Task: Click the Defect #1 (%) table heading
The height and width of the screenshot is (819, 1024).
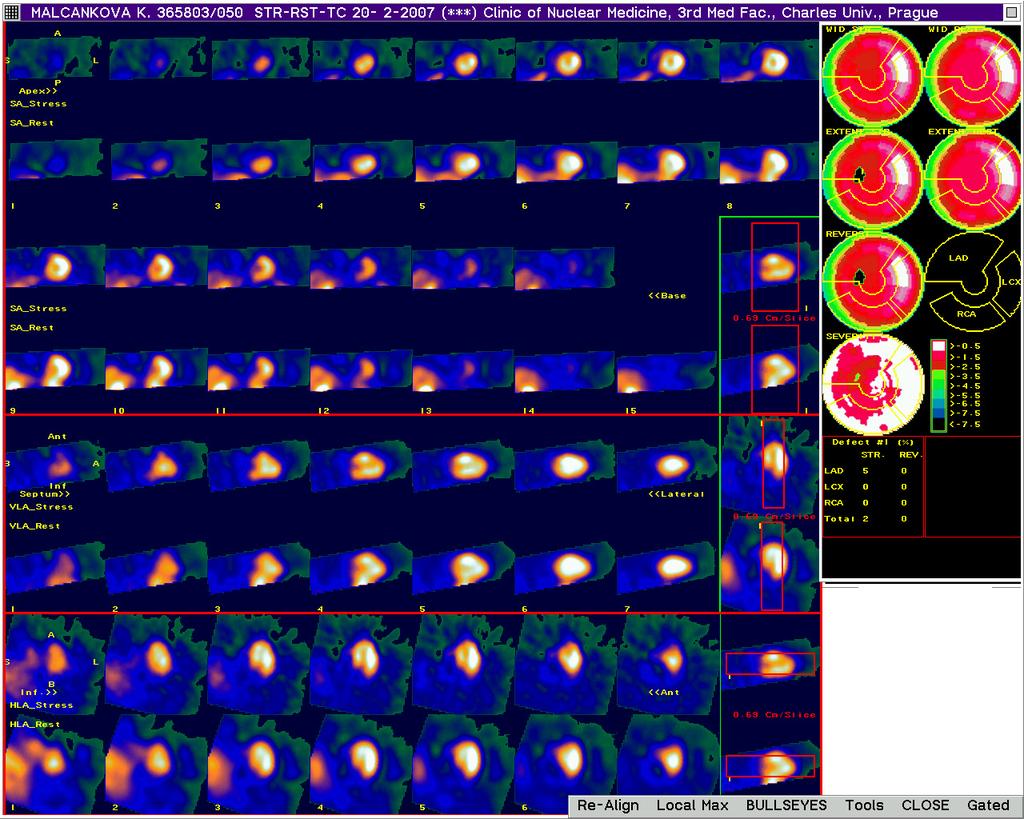Action: 872,442
